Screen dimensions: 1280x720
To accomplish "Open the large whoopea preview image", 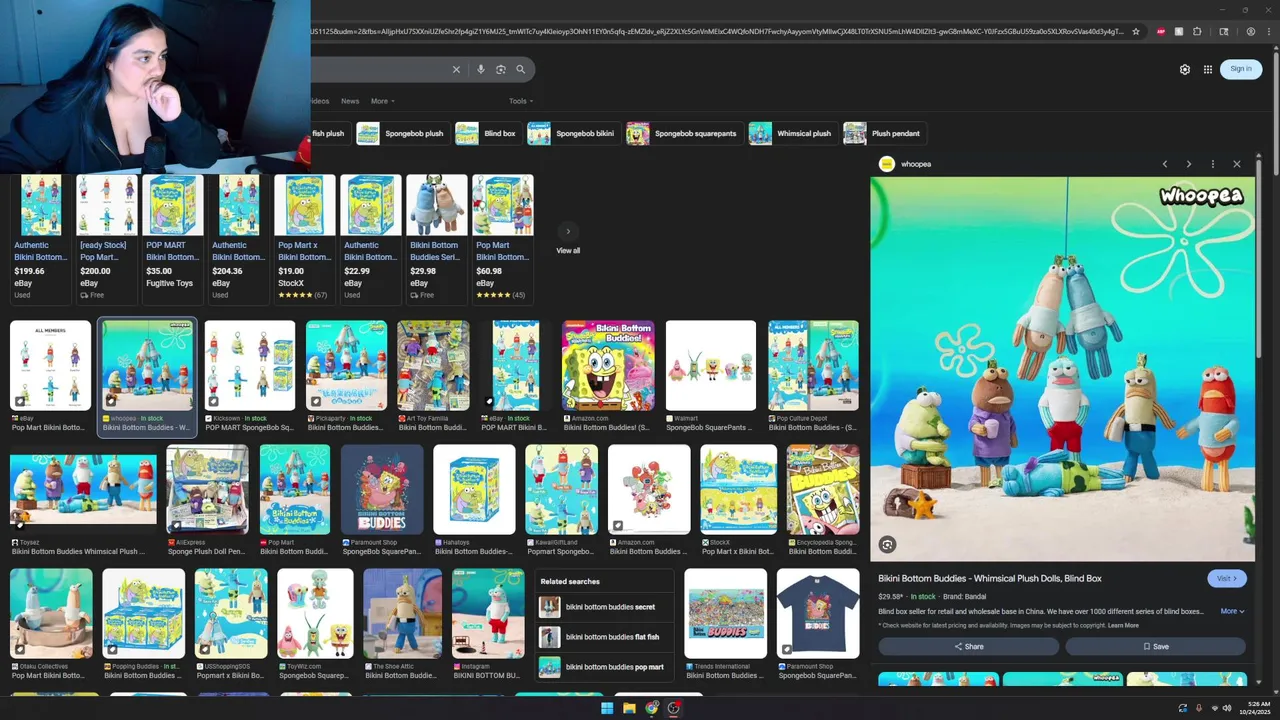I will click(x=1062, y=370).
